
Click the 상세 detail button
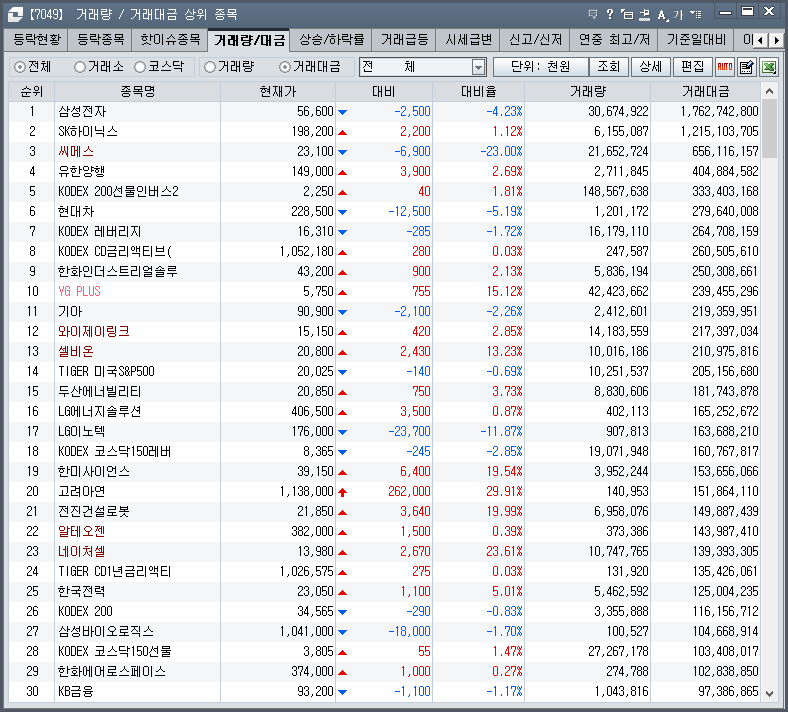point(650,67)
